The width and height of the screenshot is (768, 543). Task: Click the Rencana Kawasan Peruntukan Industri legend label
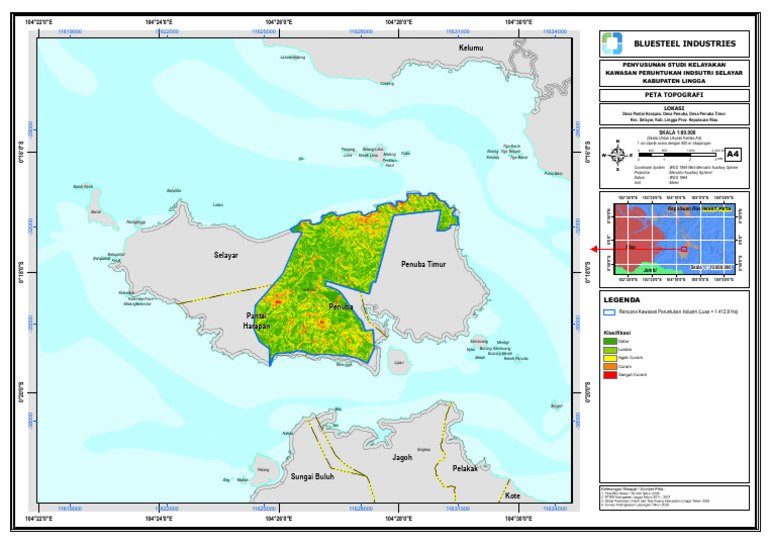coord(678,311)
